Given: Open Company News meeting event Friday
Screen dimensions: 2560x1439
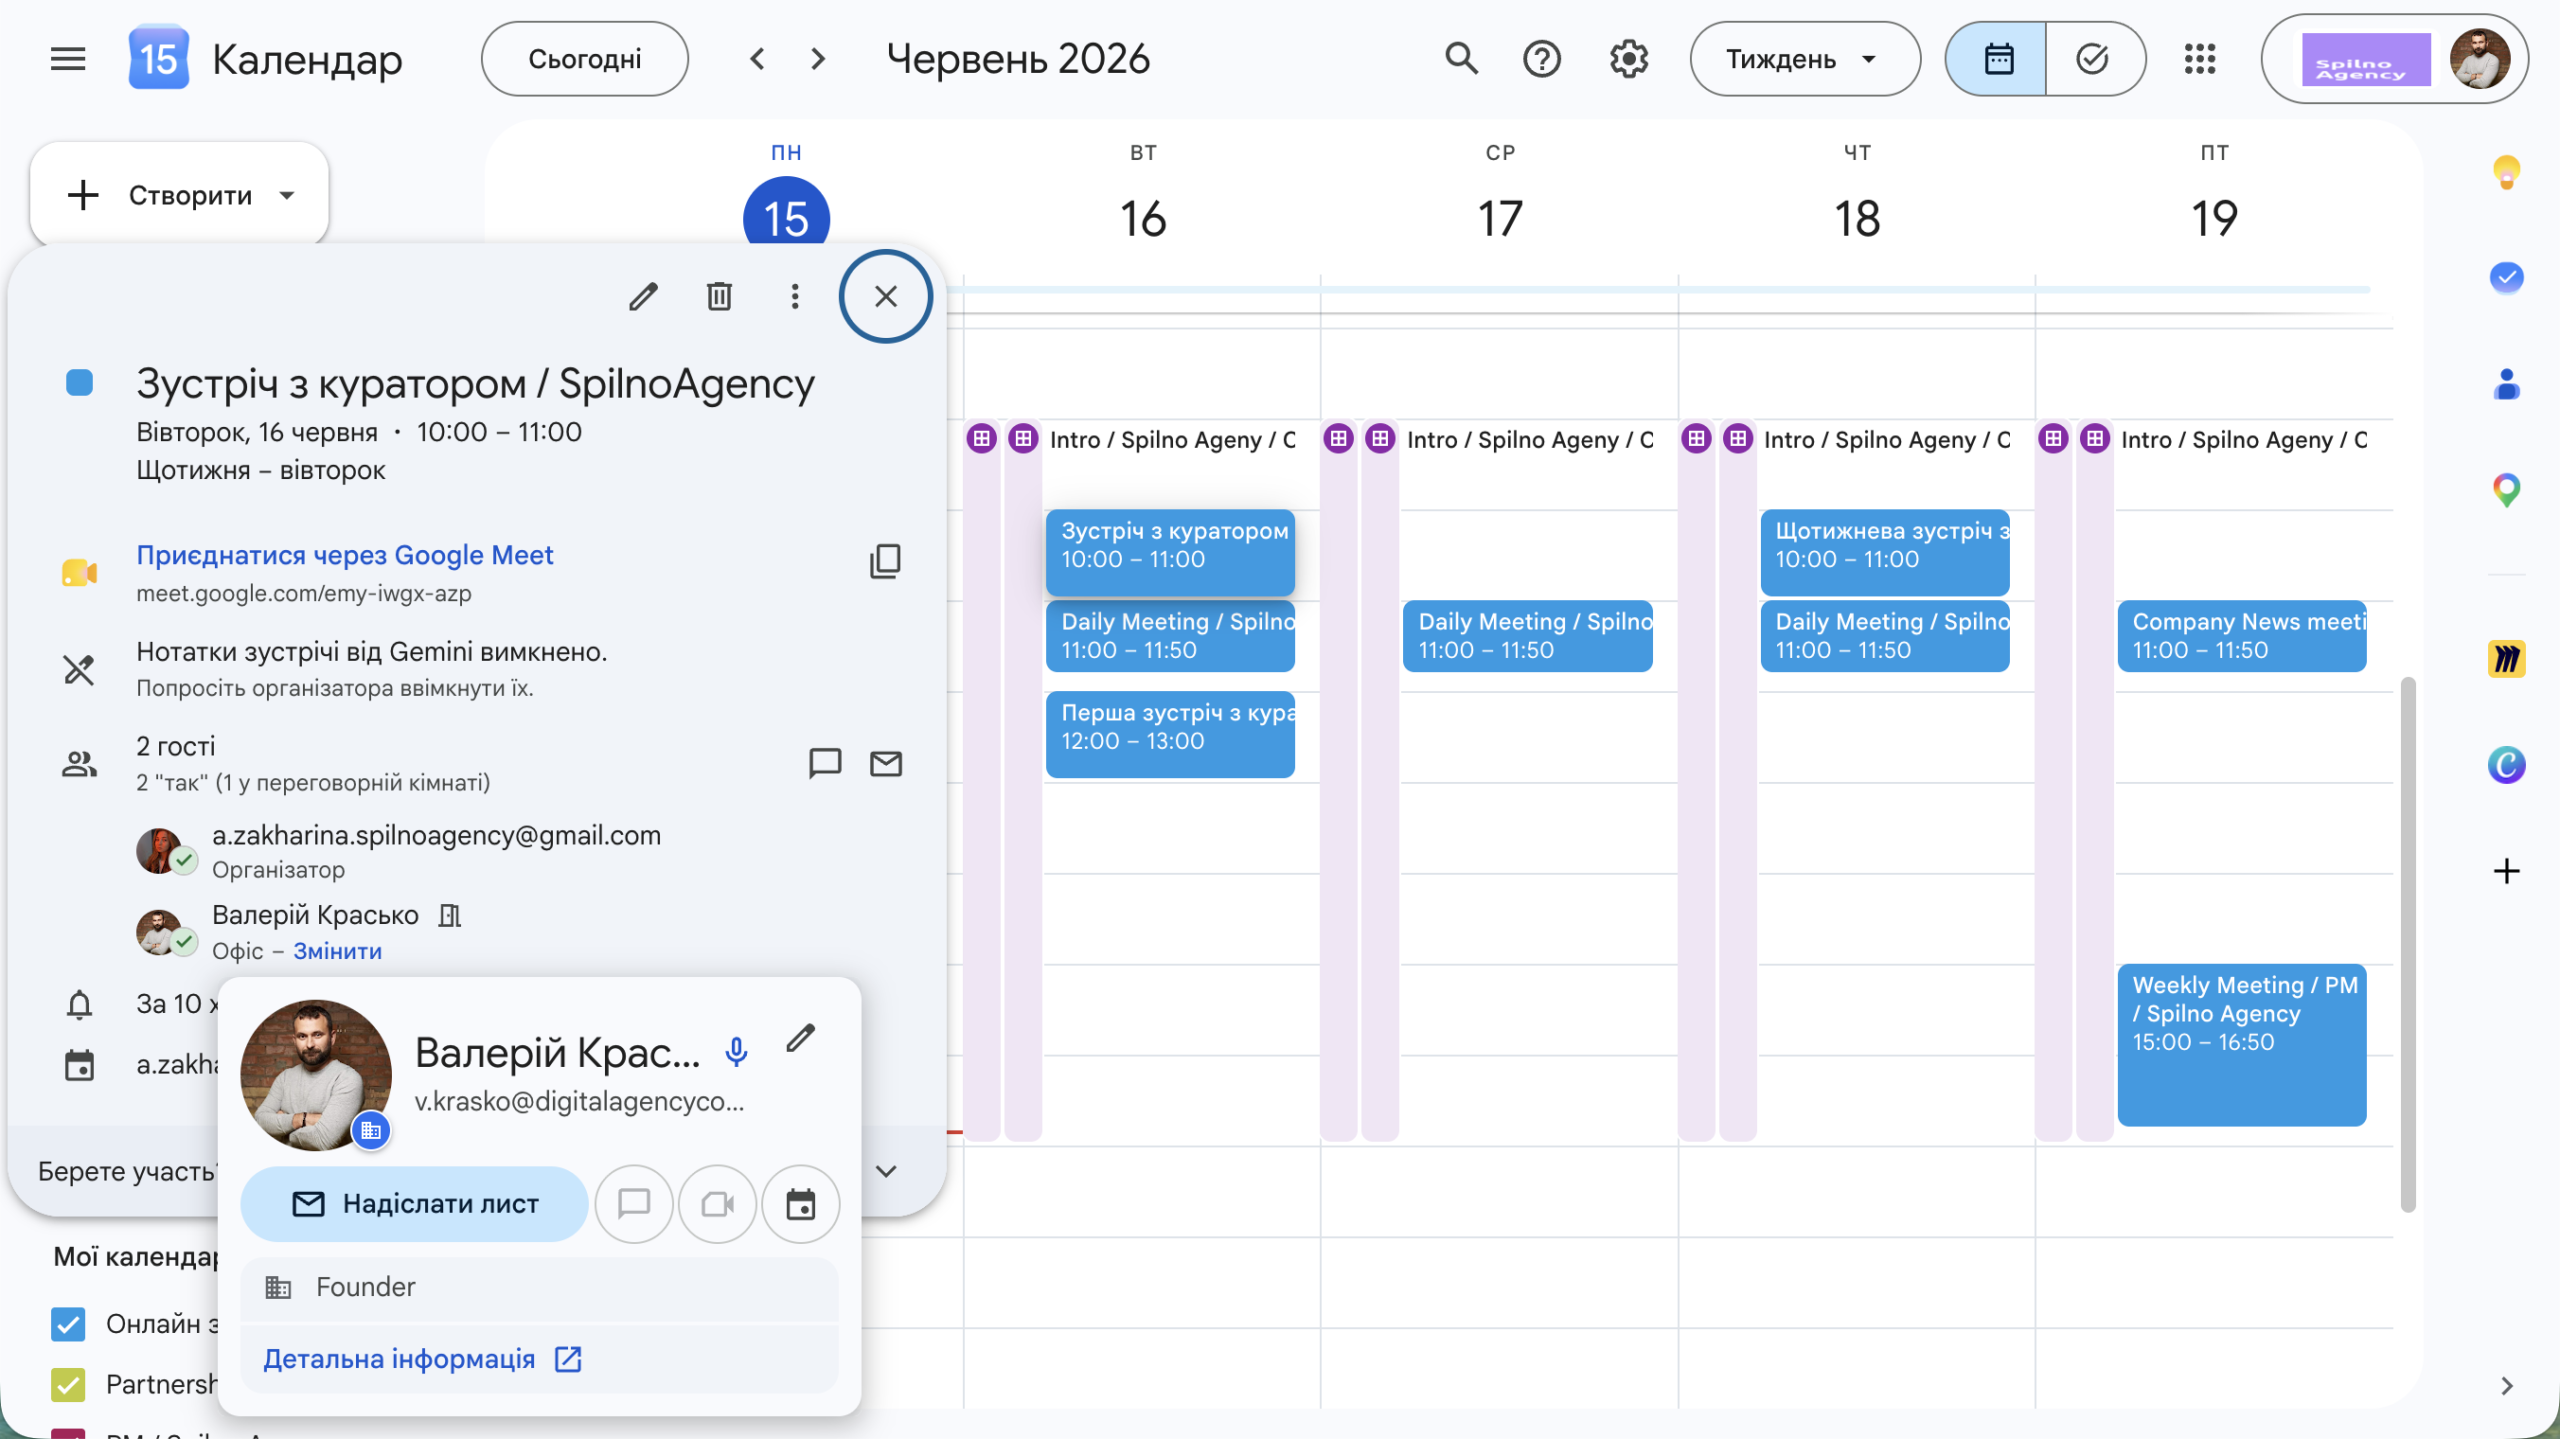Looking at the screenshot, I should pyautogui.click(x=2242, y=636).
